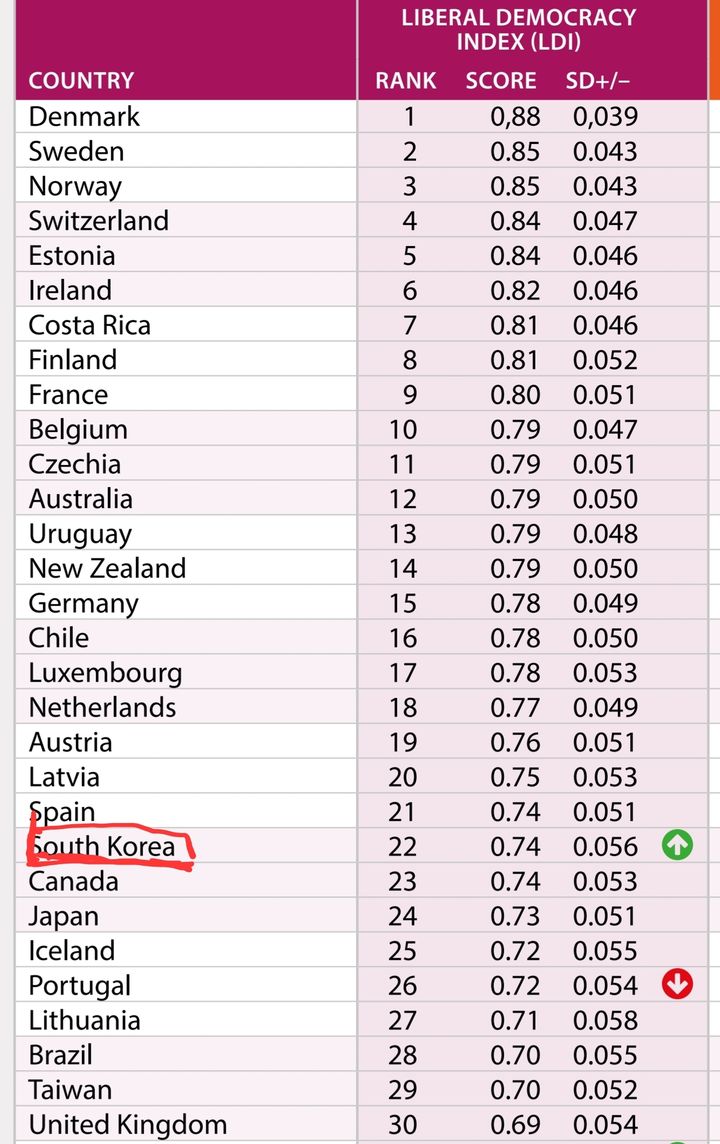This screenshot has width=720, height=1144.
Task: Select Luxembourg's SD value 0.053
Action: [605, 673]
